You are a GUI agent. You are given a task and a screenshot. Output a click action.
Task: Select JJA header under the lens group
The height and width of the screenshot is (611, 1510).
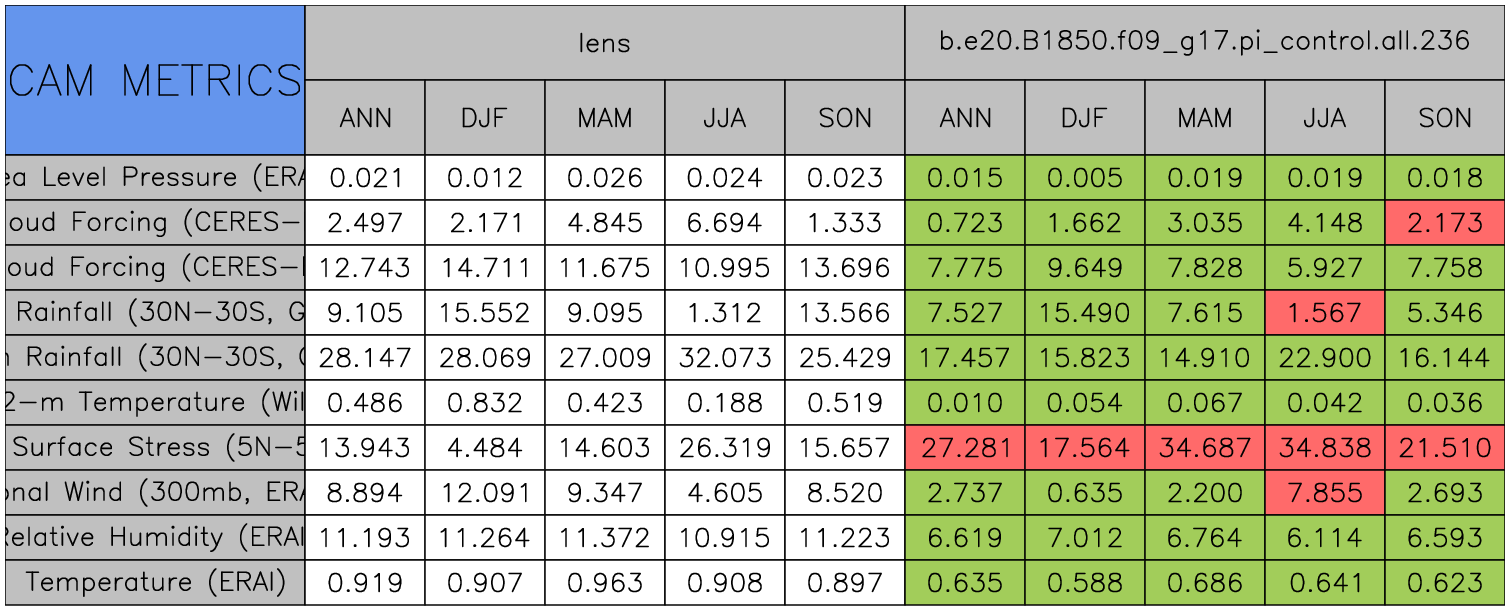724,118
